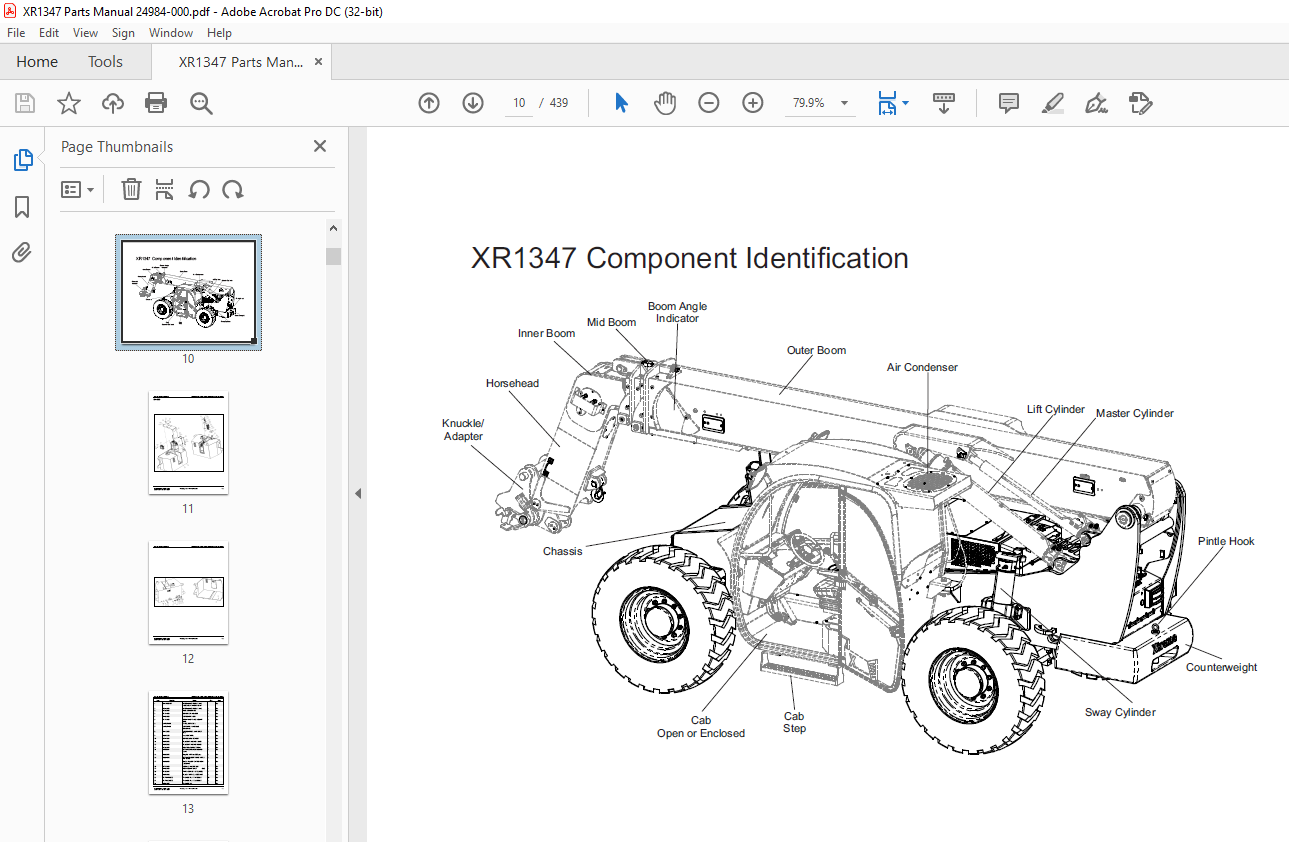
Task: Select page 13 thumbnail
Action: tap(188, 742)
